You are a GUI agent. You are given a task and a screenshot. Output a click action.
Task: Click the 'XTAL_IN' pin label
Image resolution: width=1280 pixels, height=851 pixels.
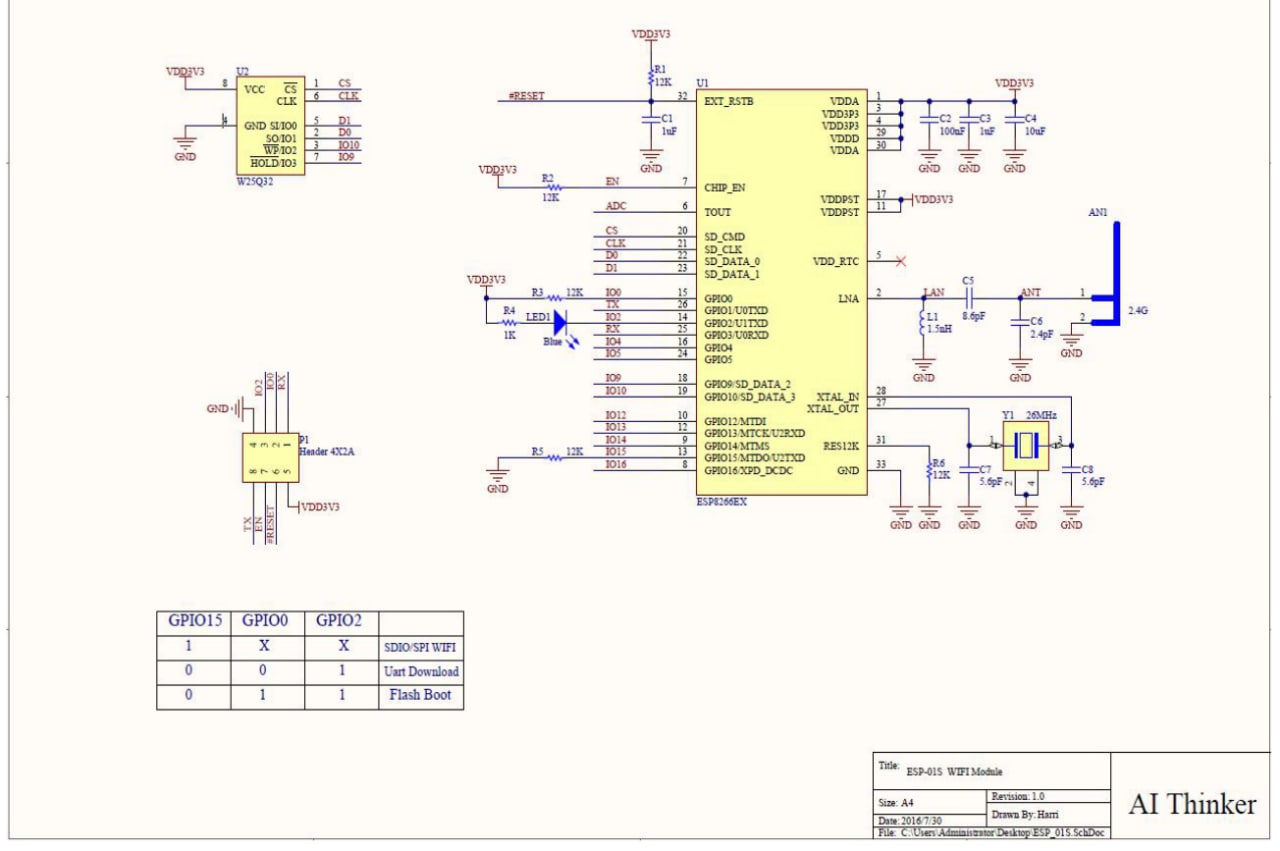pos(837,397)
